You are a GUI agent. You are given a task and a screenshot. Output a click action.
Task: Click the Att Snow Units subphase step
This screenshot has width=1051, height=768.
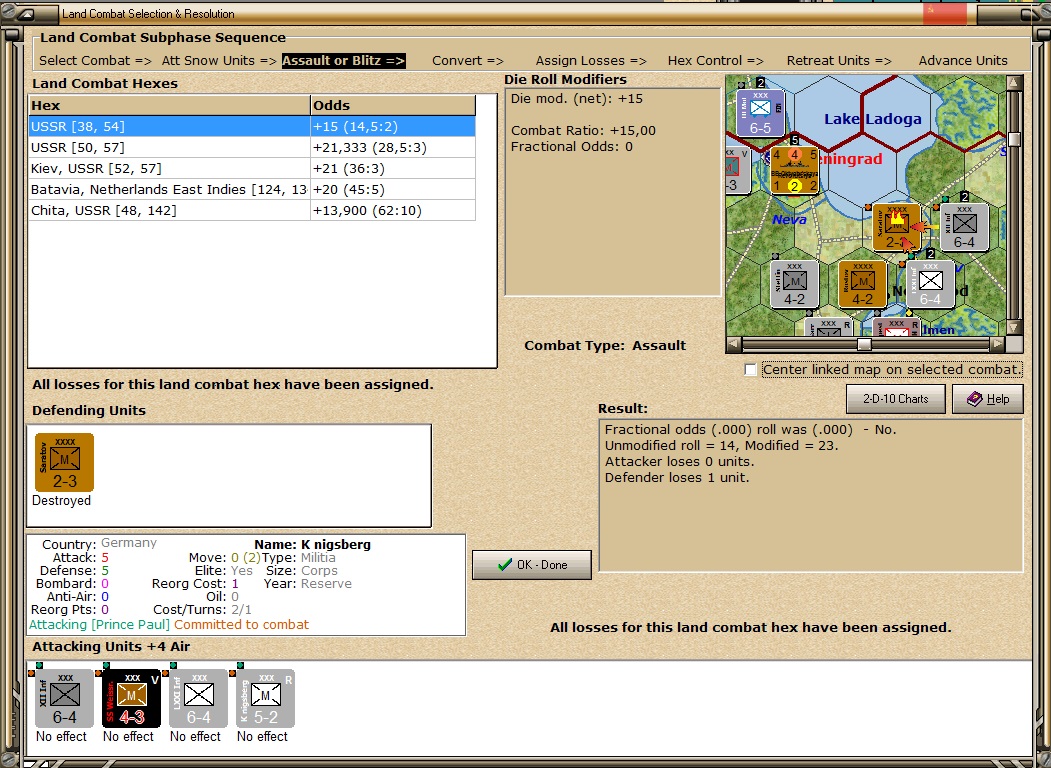pos(219,60)
